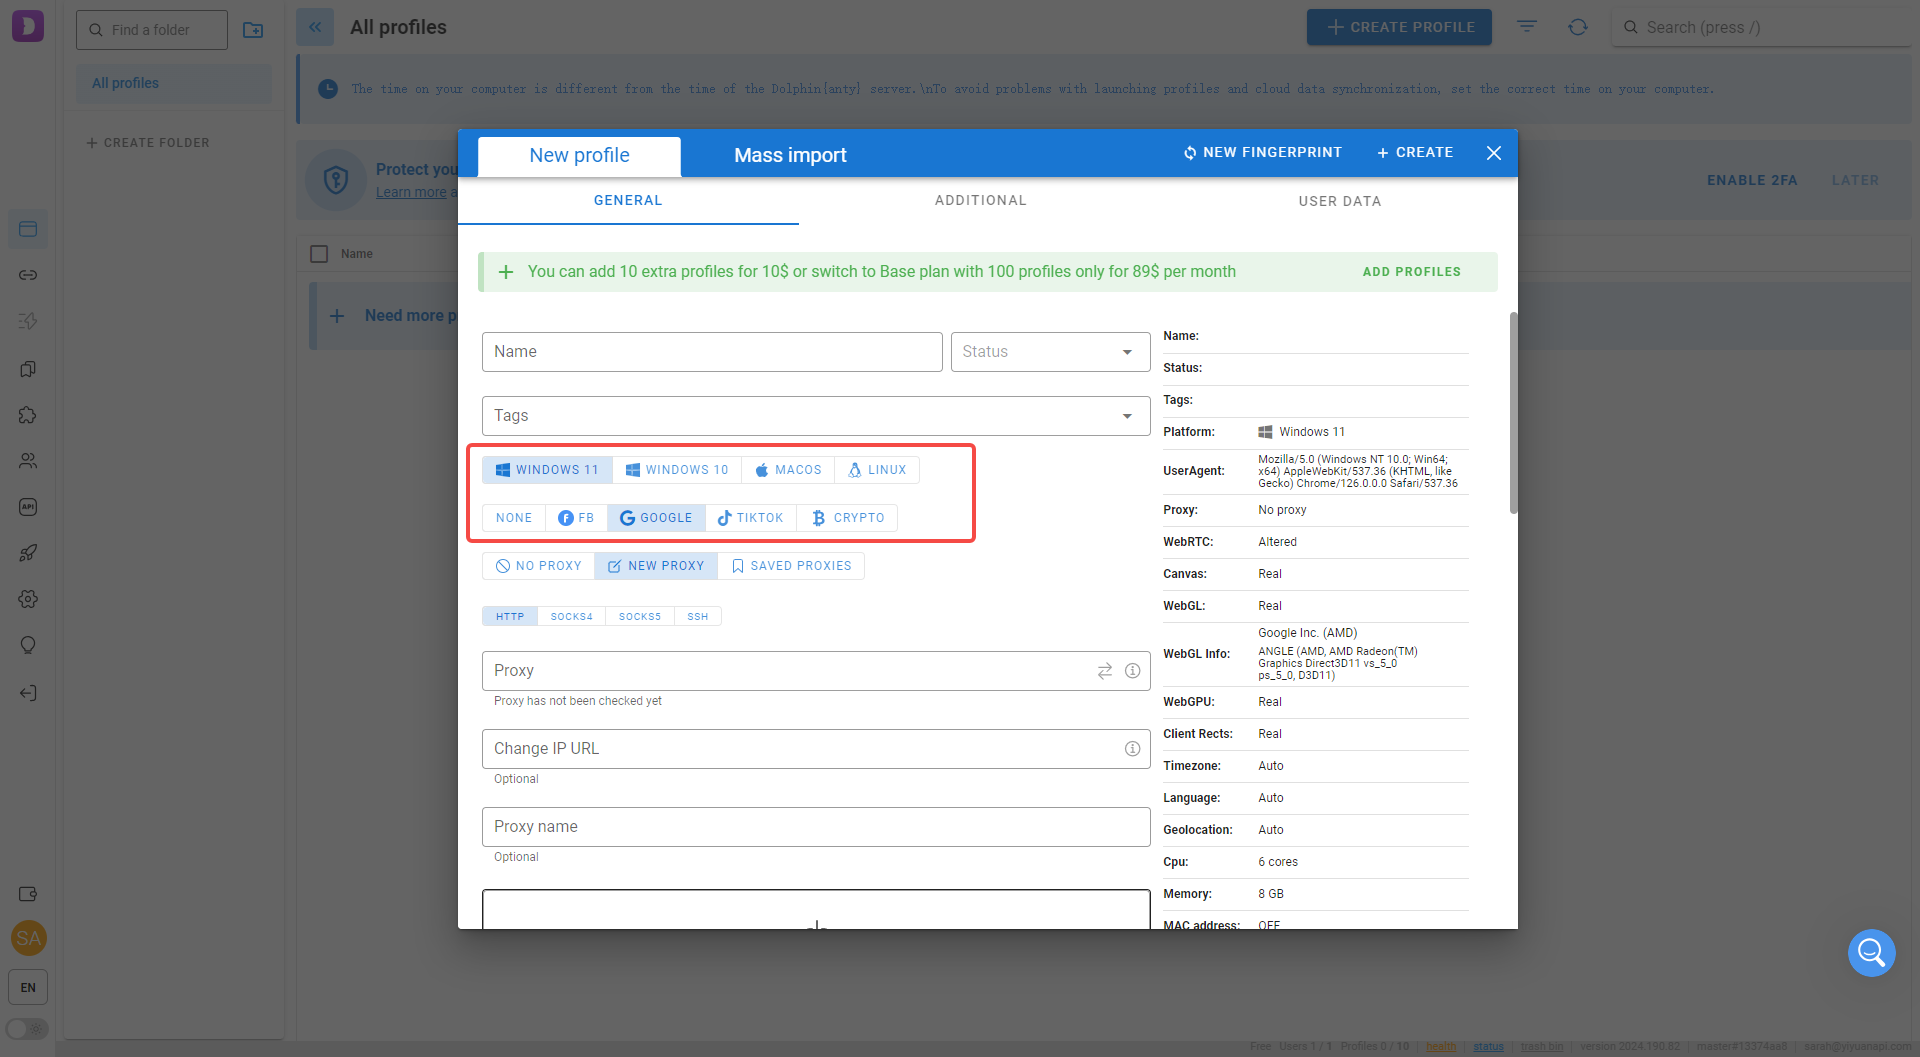Click the Proxy input field
This screenshot has height=1057, width=1920.
(816, 671)
